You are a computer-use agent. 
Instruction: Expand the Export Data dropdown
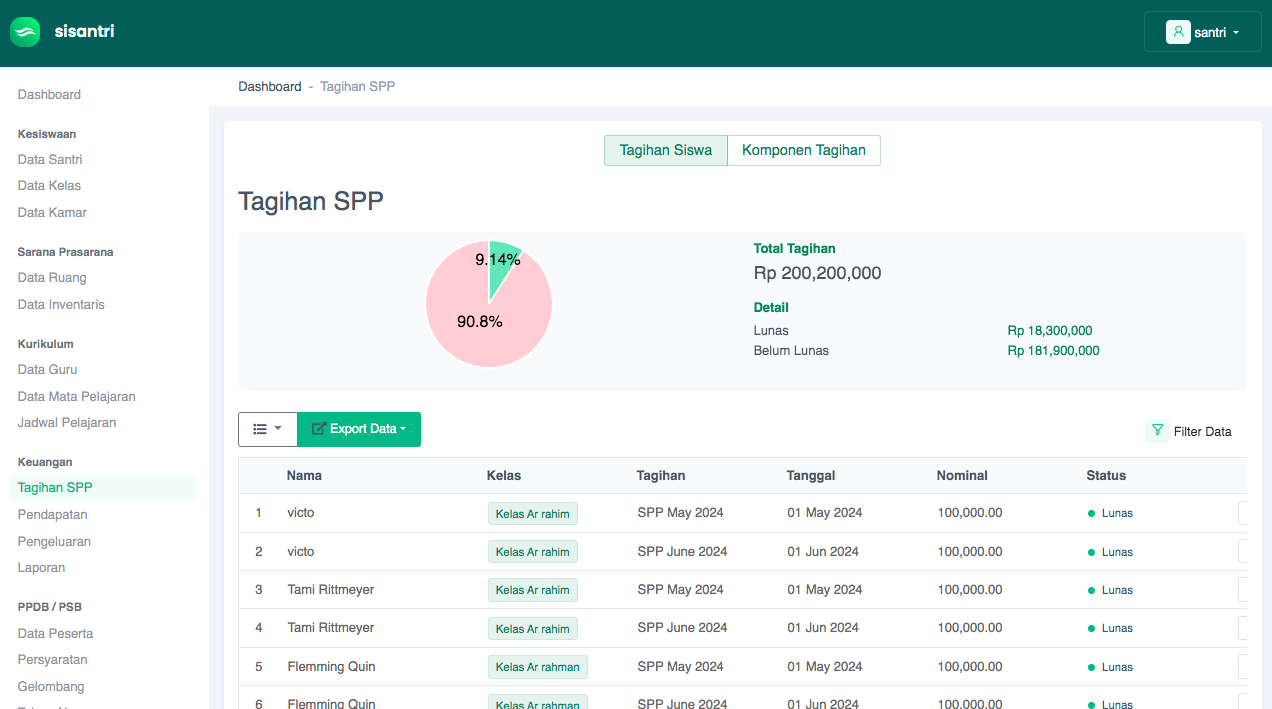point(359,429)
